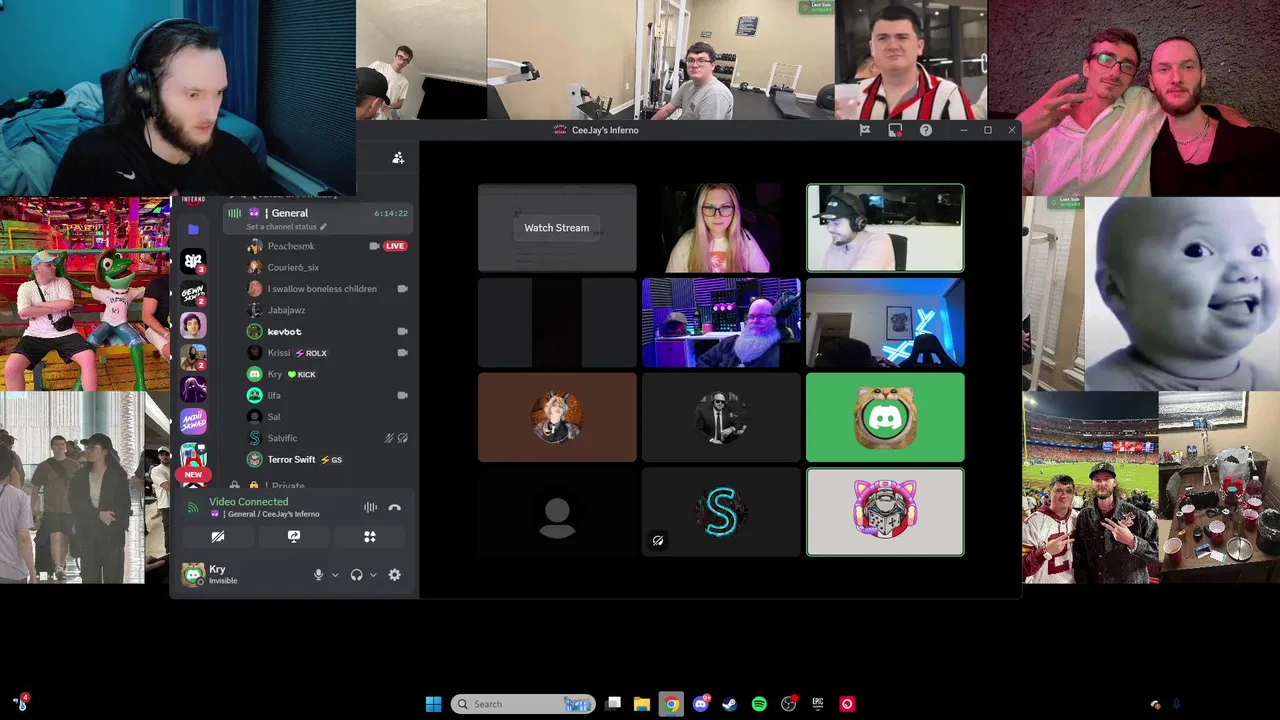Screen dimensions: 1280x720
Task: Toggle screen sharing in the voice panel
Action: (x=294, y=537)
